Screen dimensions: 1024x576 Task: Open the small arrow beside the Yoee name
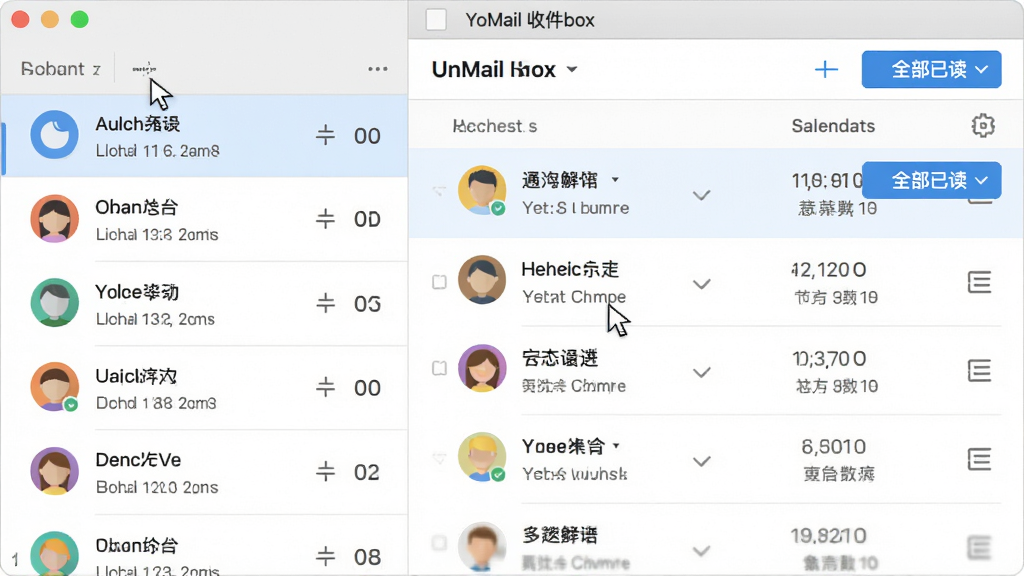[x=616, y=446]
